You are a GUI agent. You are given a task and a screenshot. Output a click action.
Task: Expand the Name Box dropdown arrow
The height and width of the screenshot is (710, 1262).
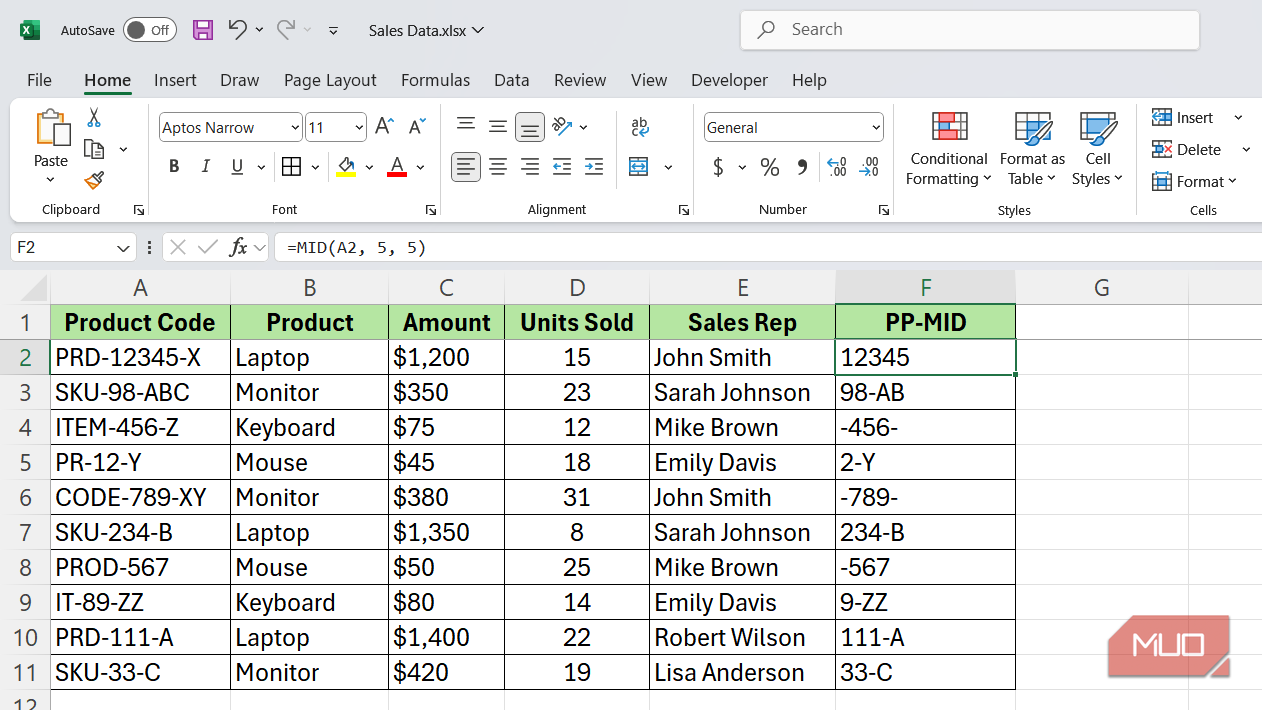tap(123, 248)
